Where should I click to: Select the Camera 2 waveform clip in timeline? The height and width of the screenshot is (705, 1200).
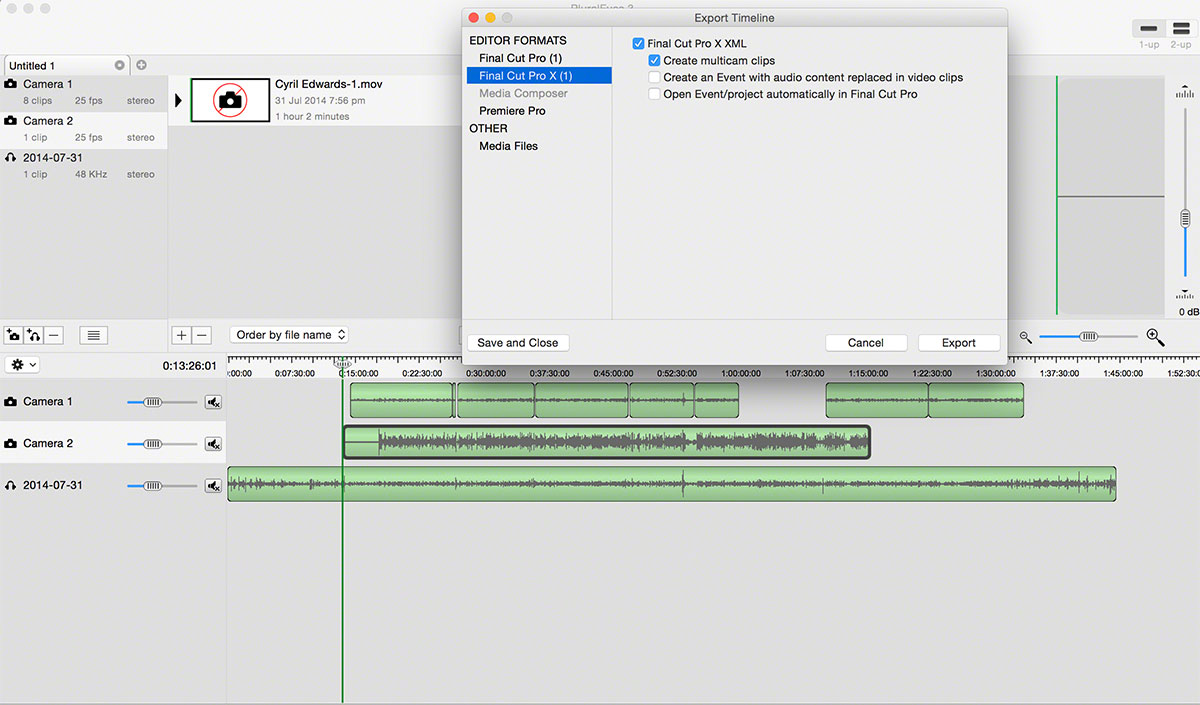607,442
